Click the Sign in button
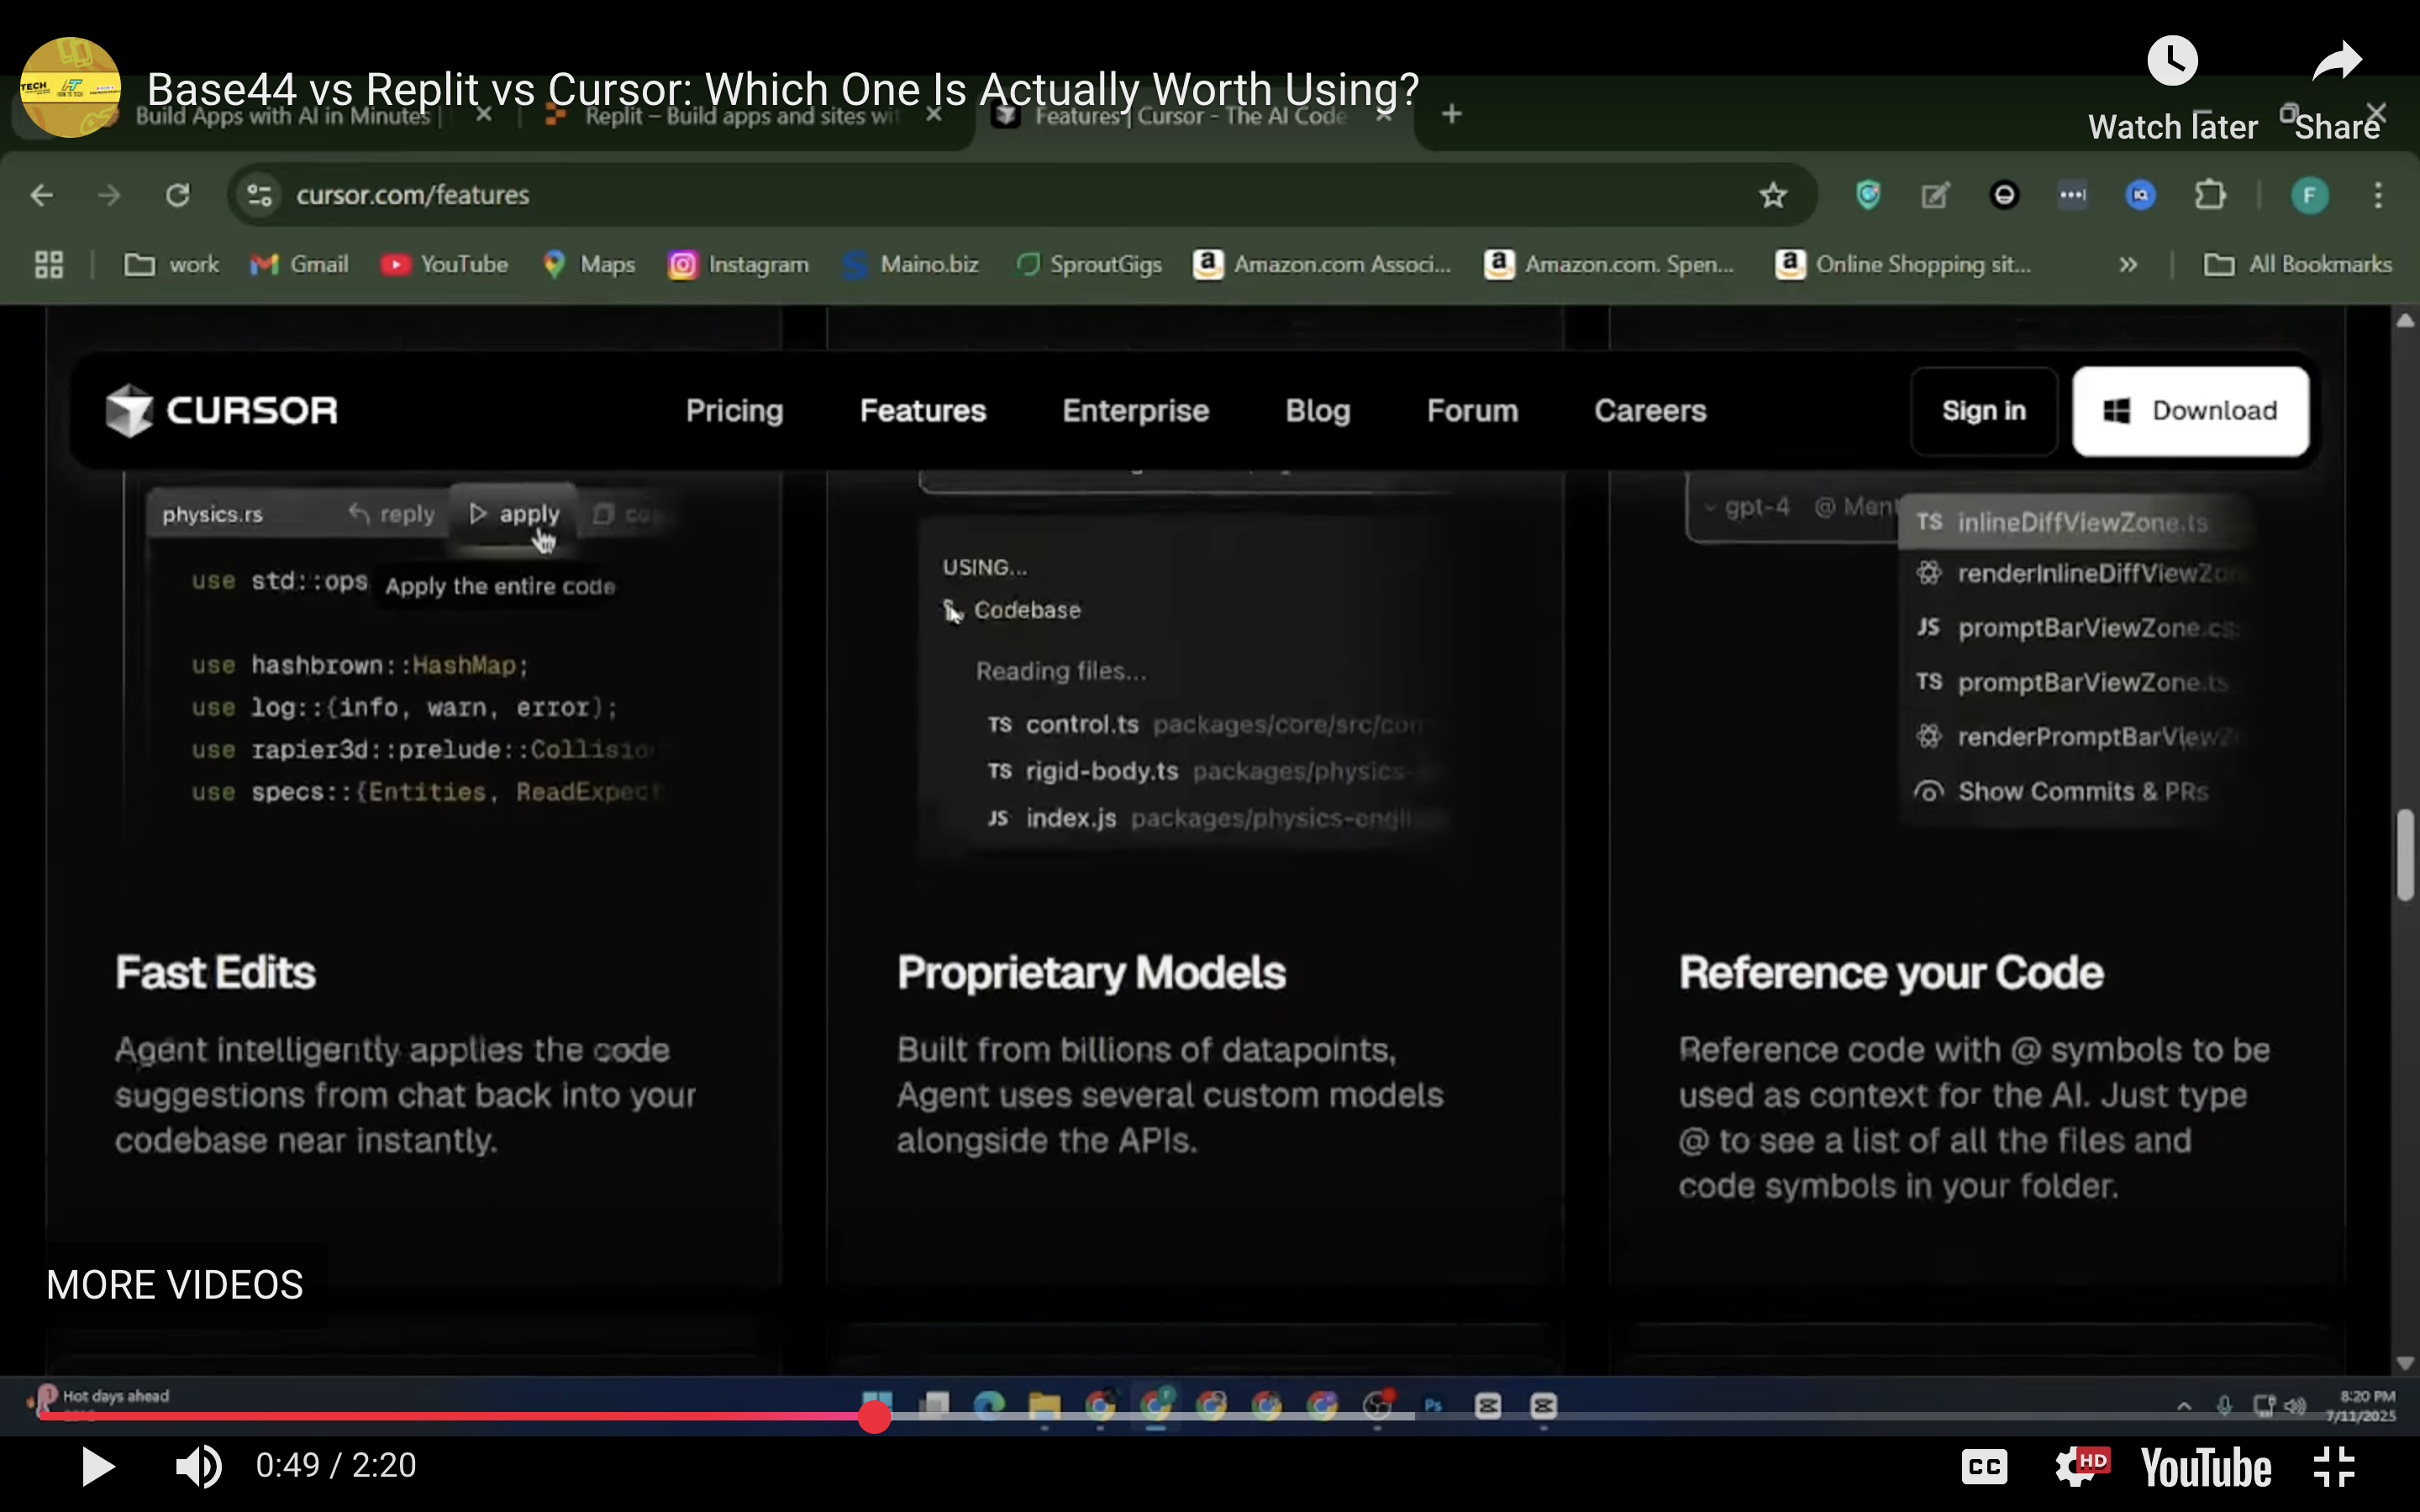Screen dimensions: 2420x1512 (x=1984, y=411)
